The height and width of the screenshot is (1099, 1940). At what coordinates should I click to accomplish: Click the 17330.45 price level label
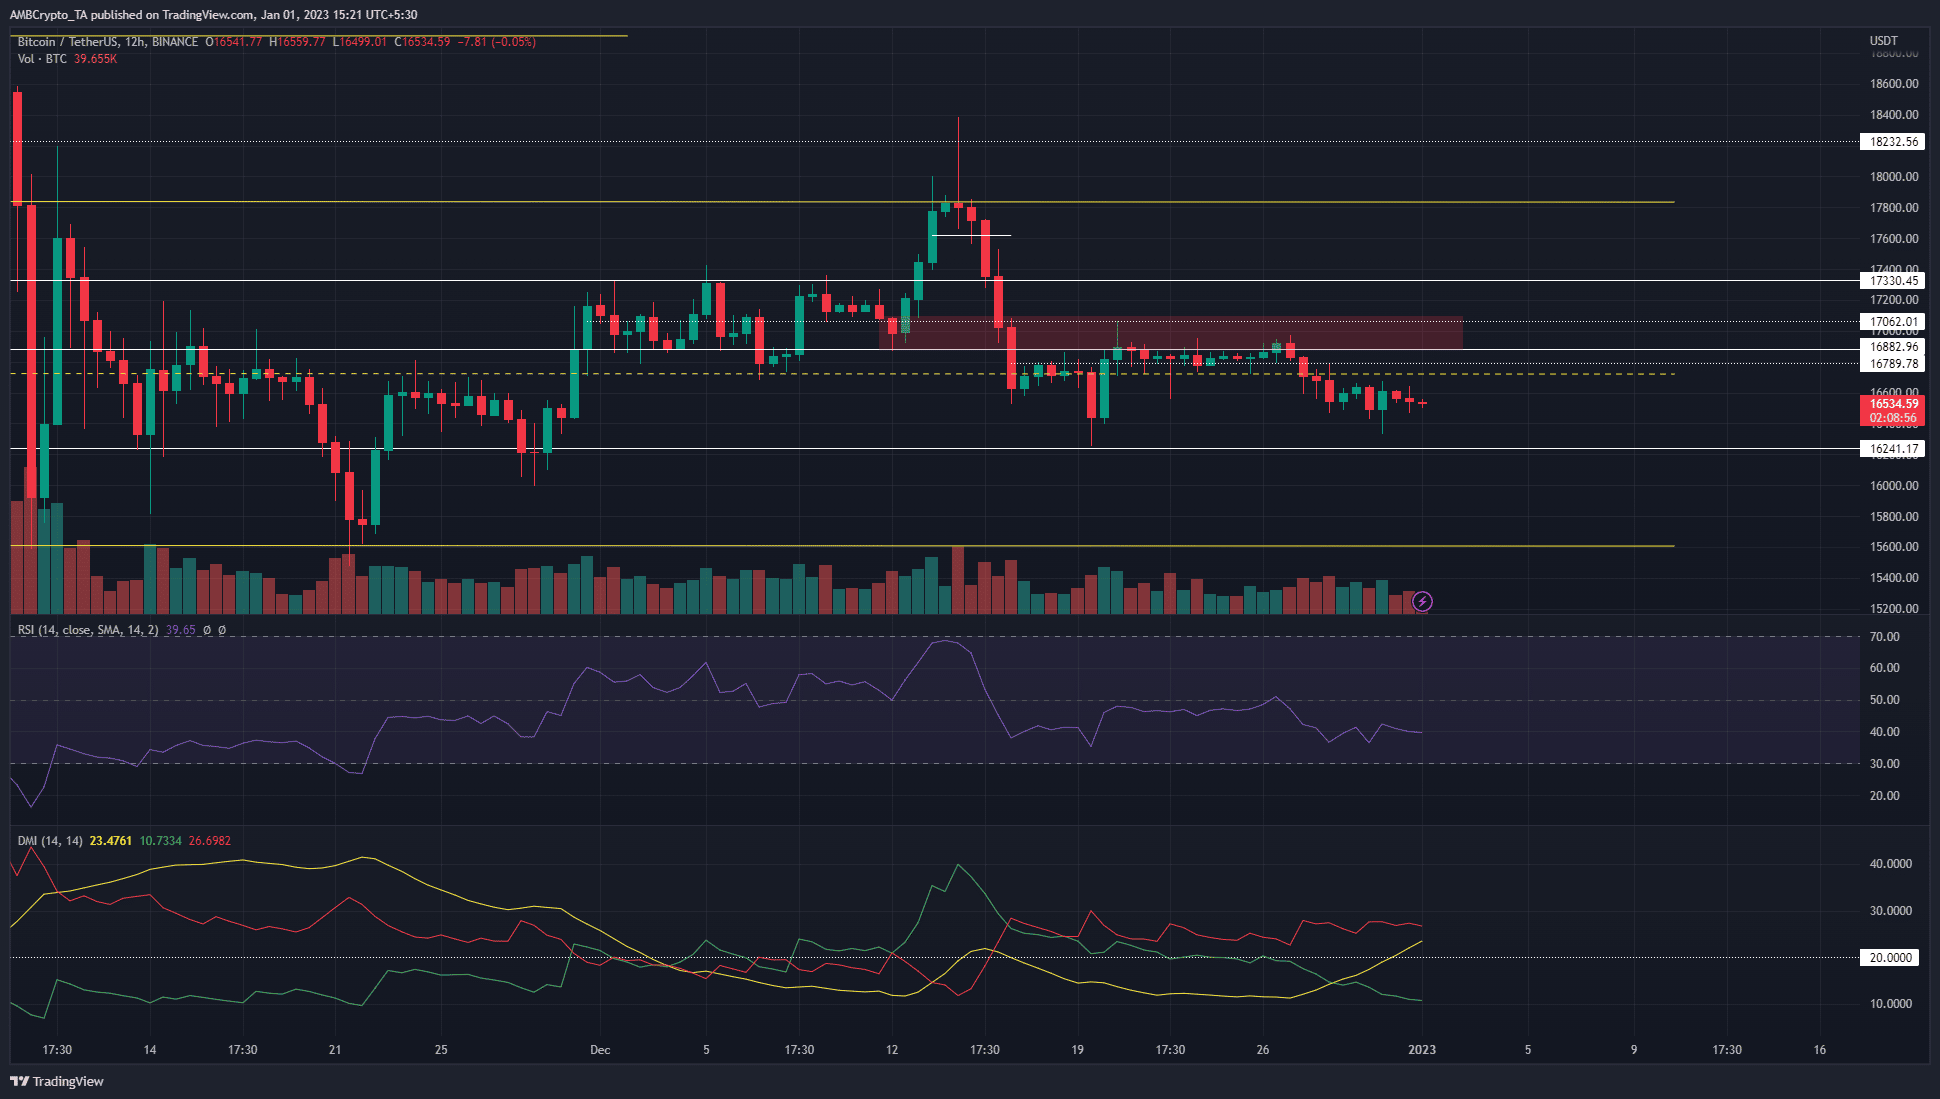1894,281
